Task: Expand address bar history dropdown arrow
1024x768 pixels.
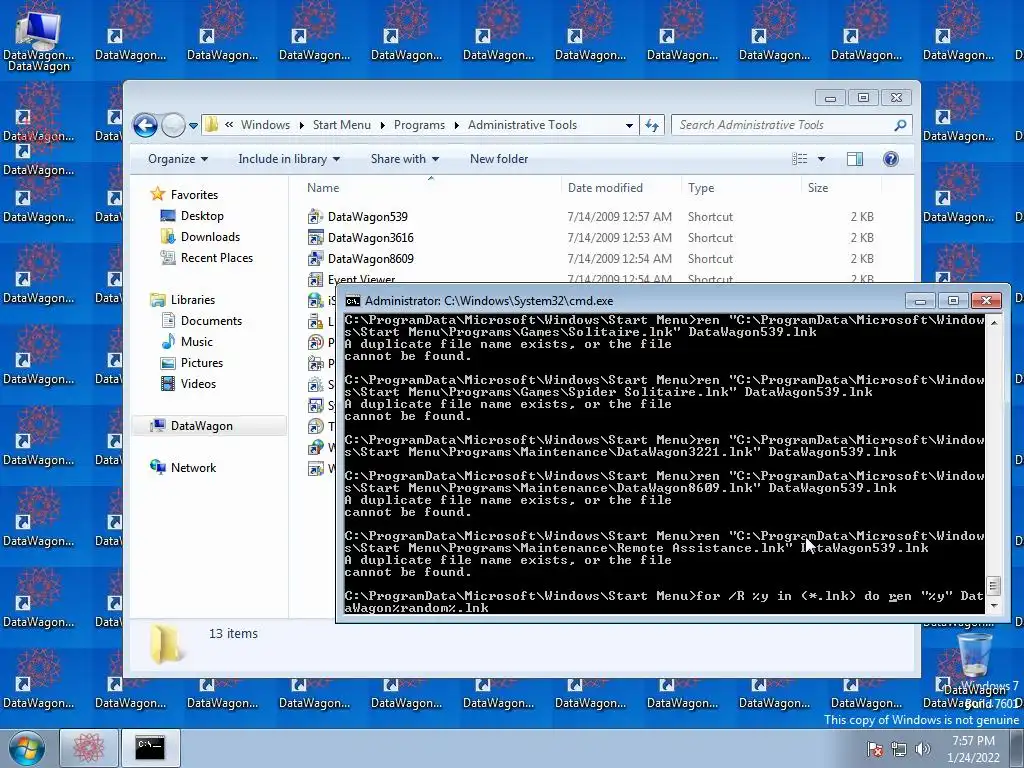Action: [x=629, y=125]
